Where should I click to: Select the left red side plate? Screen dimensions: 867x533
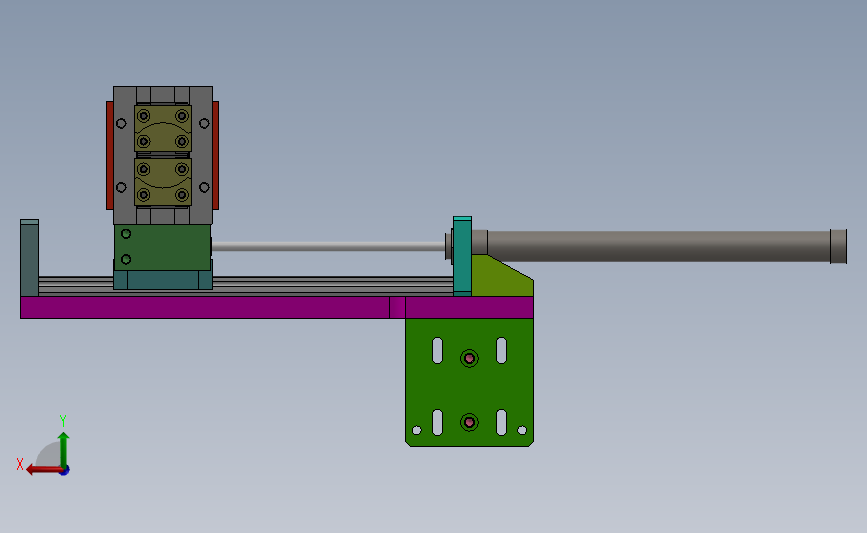point(109,155)
